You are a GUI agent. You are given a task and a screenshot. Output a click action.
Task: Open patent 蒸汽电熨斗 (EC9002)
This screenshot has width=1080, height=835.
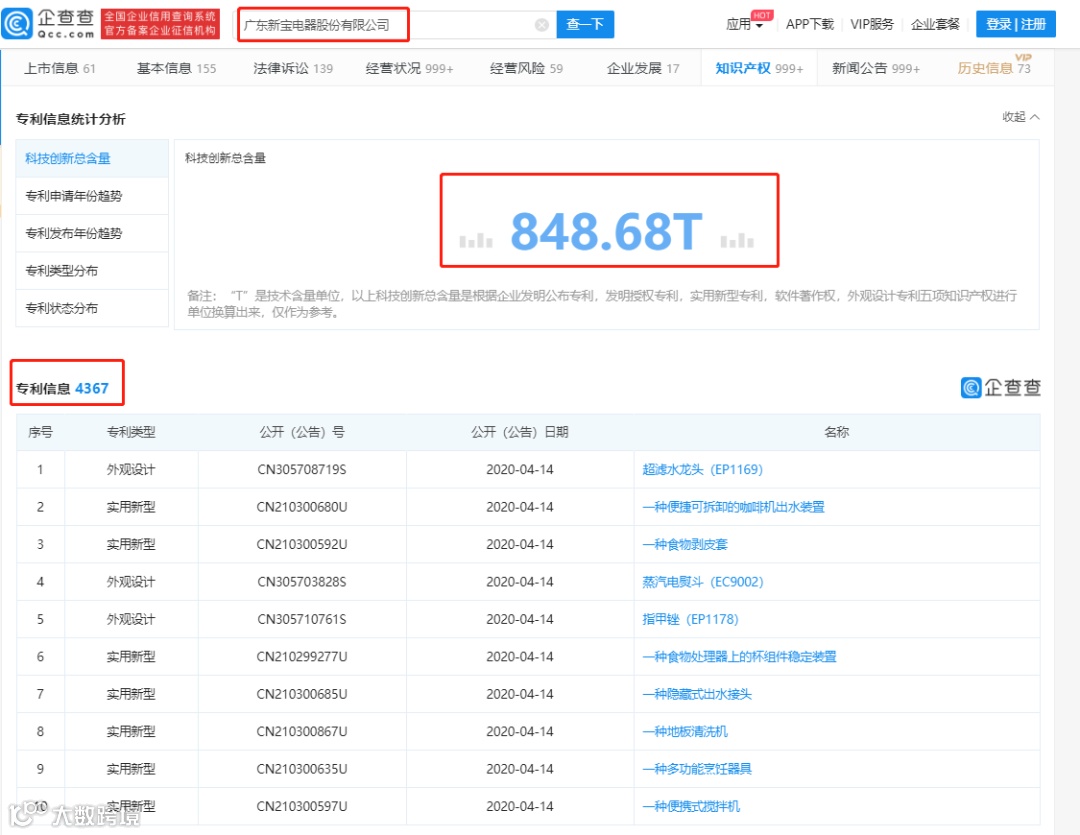[702, 581]
